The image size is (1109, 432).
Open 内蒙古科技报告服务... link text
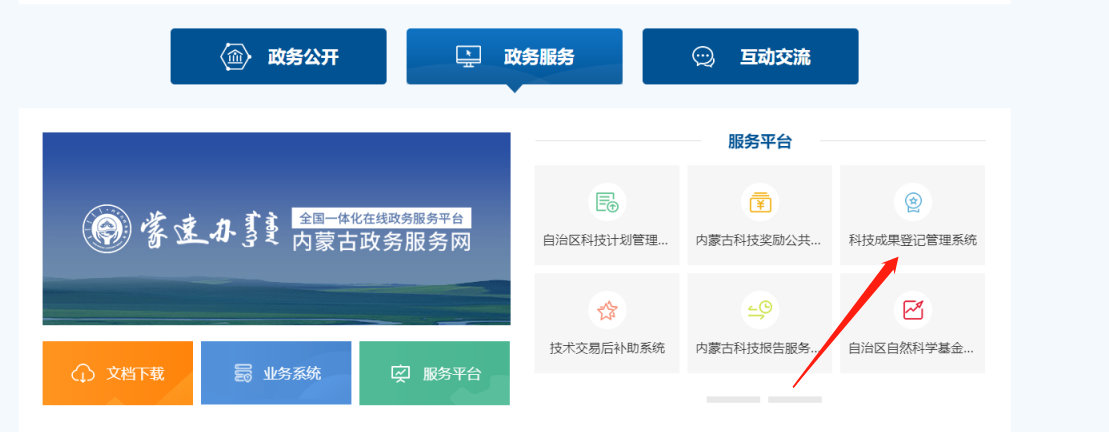click(757, 349)
